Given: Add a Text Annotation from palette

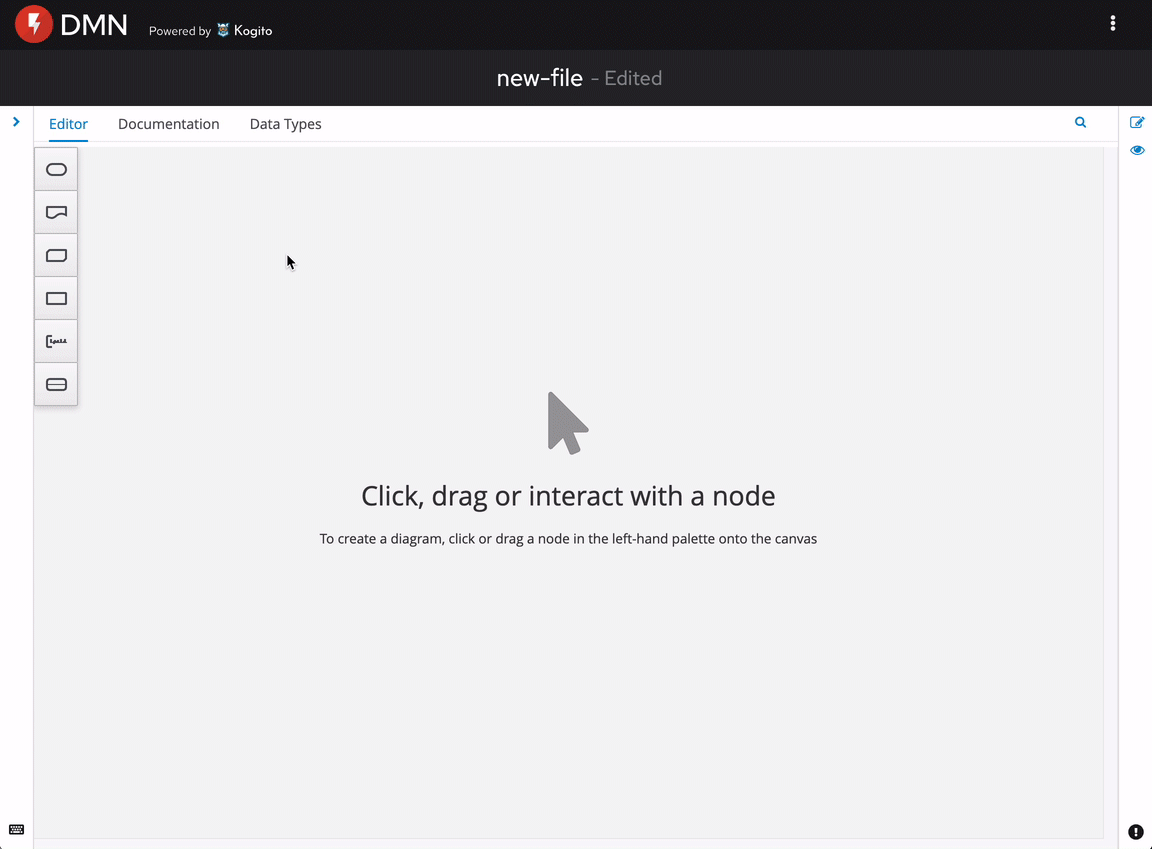Looking at the screenshot, I should coord(56,342).
